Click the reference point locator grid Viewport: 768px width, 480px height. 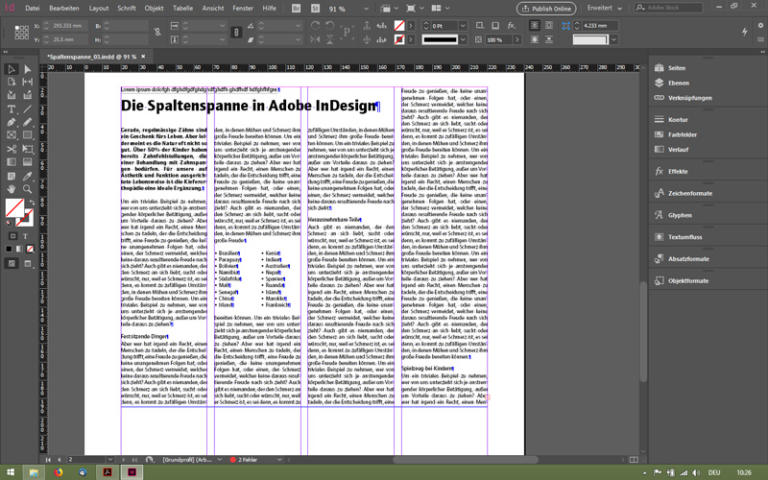21,32
